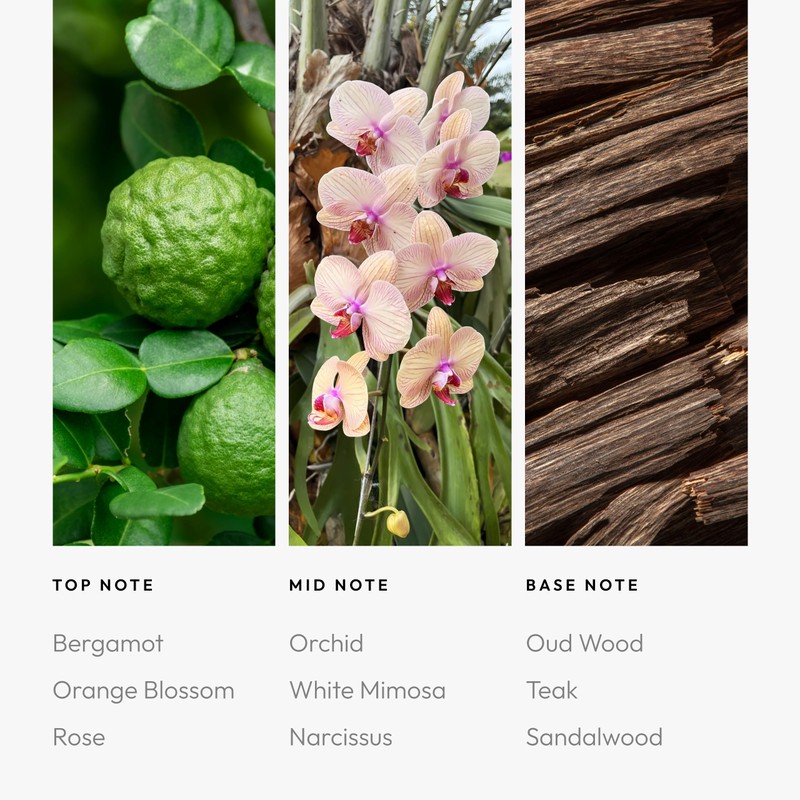
Task: Click the oud wood bark image
Action: [636, 272]
